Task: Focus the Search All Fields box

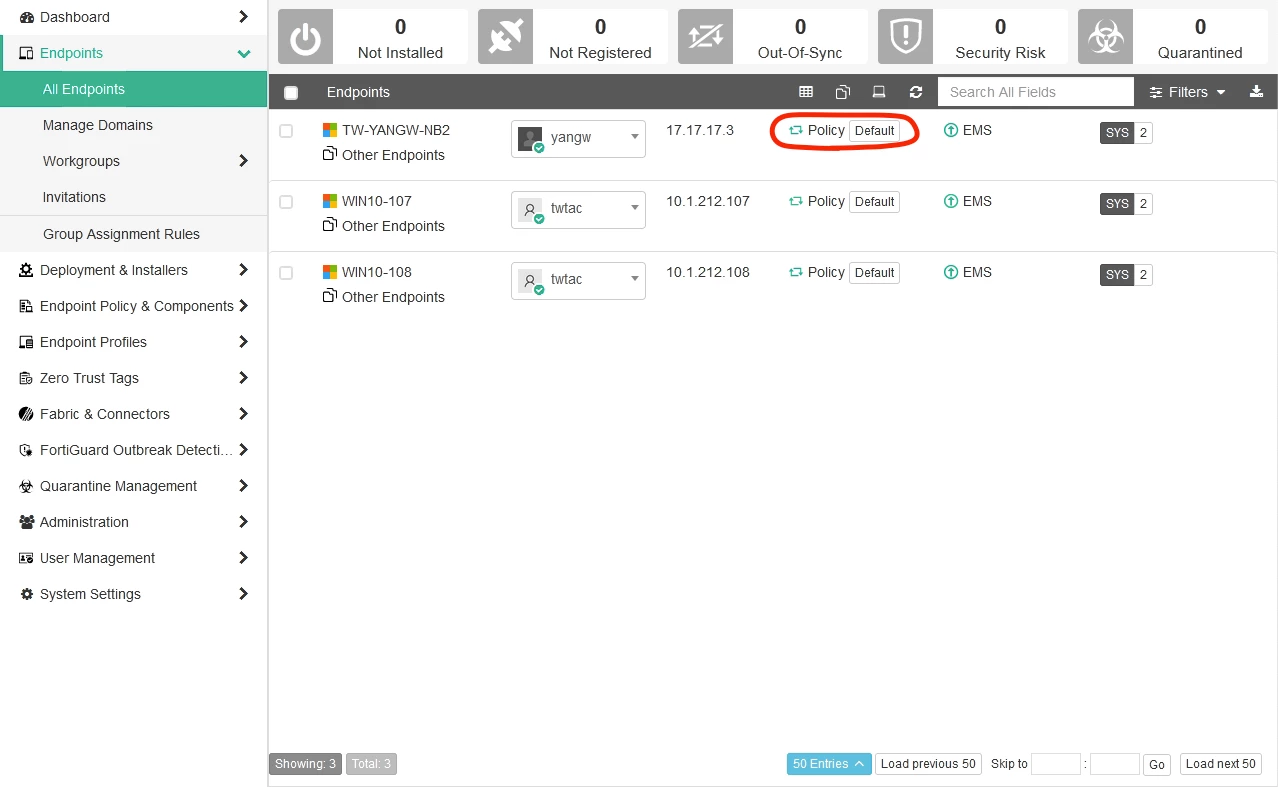Action: click(1036, 92)
